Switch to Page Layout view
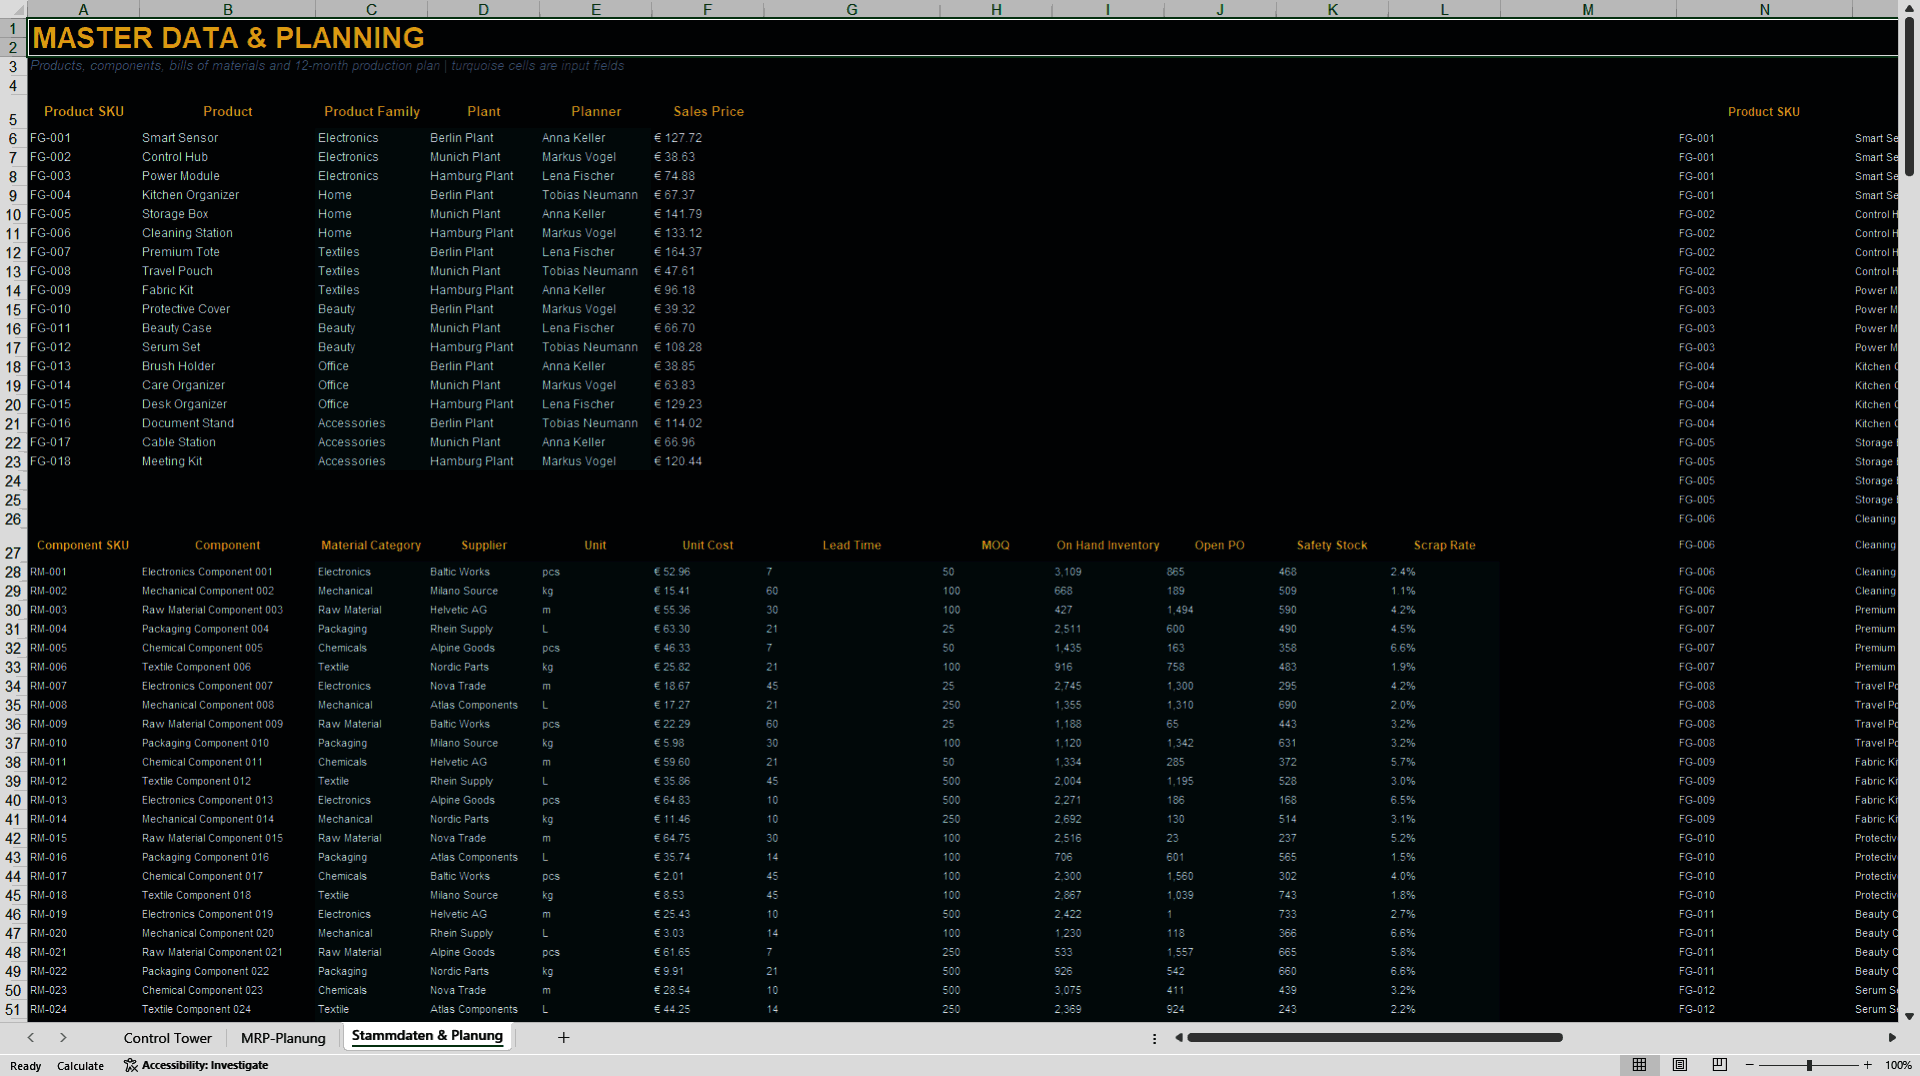Image resolution: width=1920 pixels, height=1076 pixels. tap(1680, 1065)
